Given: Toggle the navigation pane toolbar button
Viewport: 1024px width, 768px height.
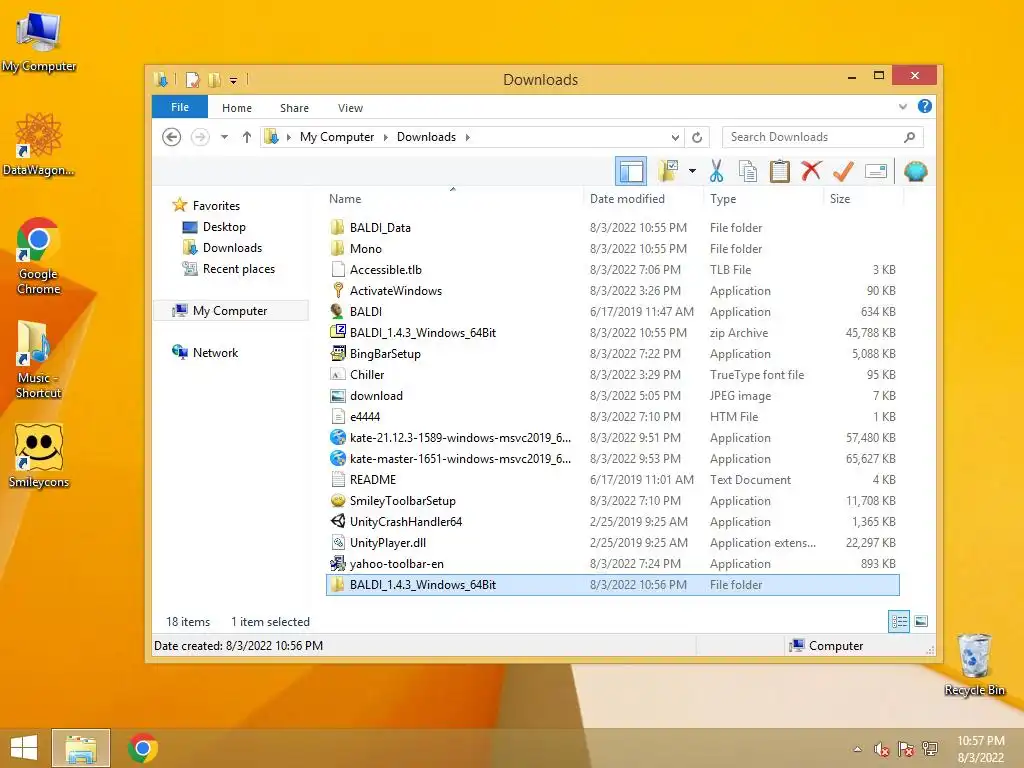Looking at the screenshot, I should (x=631, y=171).
